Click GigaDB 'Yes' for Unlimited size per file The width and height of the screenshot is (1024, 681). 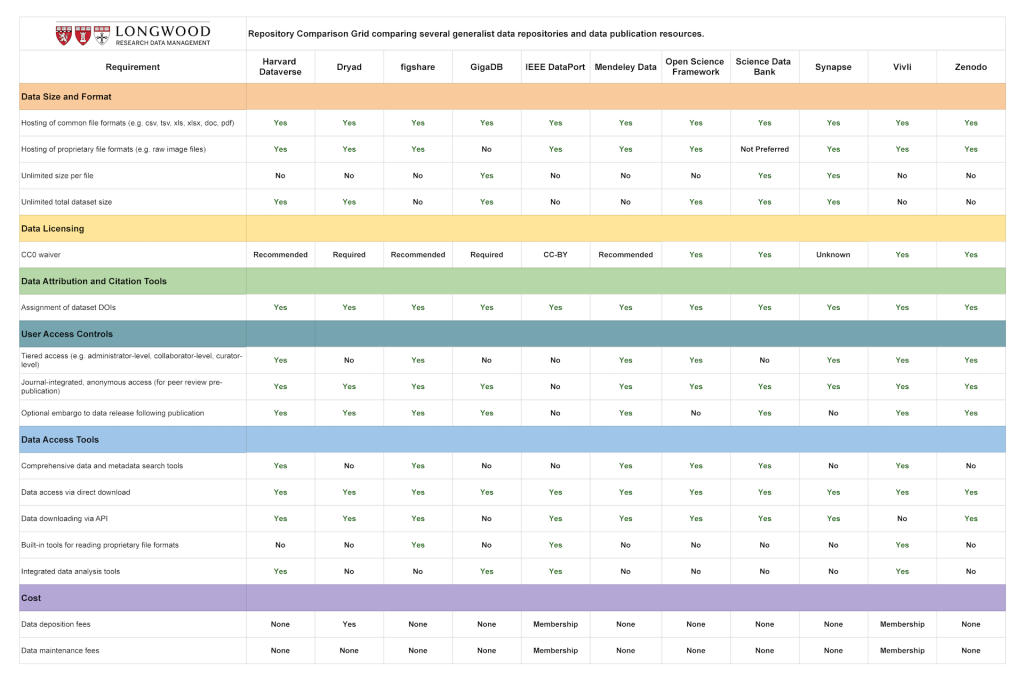pos(487,176)
